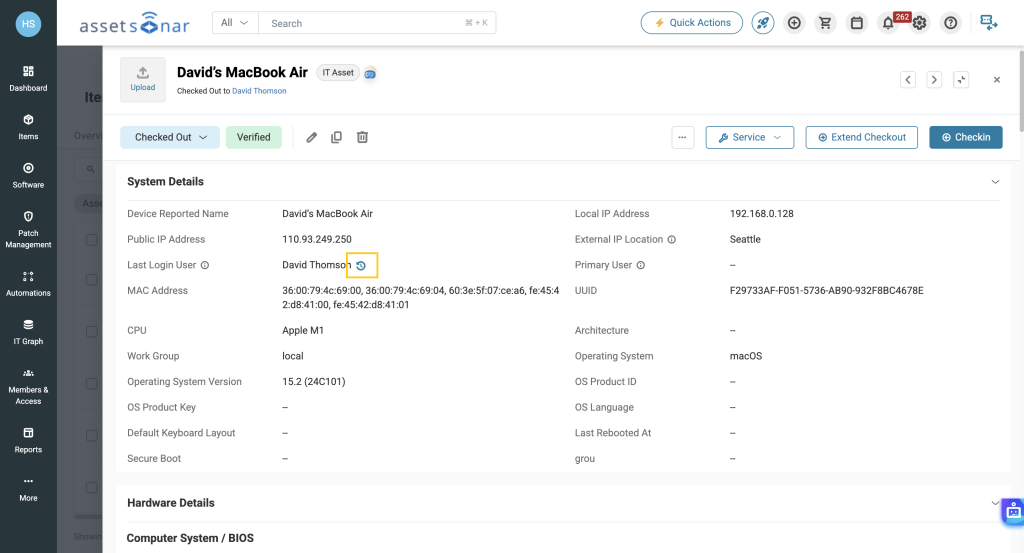Click the edit pencil icon
The image size is (1024, 553).
312,137
